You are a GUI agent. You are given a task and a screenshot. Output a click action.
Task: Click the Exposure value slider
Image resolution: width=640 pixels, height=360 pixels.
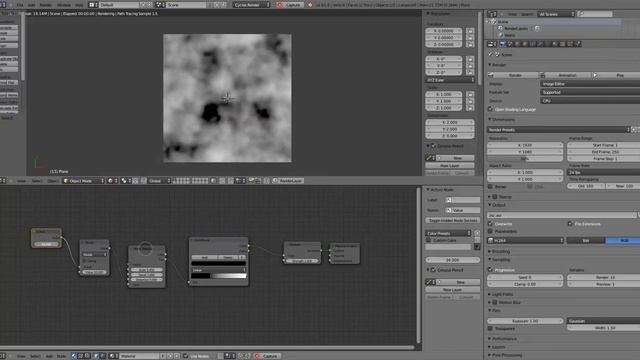525,321
